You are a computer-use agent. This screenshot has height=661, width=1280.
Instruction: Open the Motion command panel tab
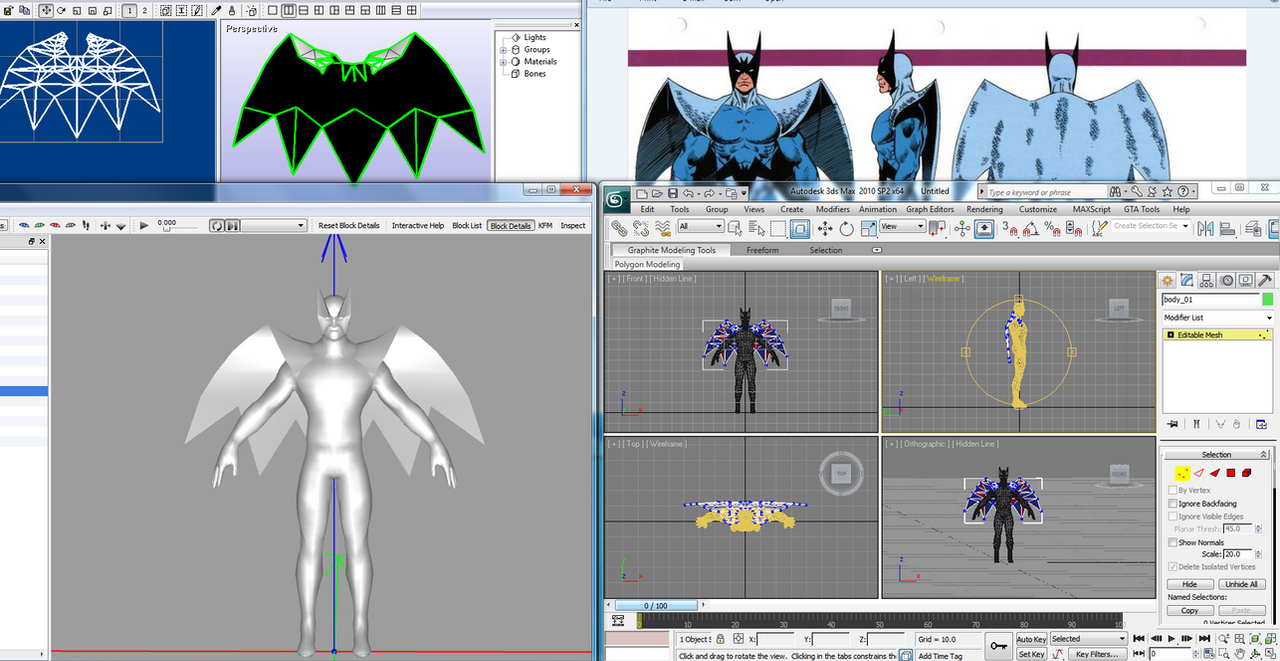tap(1226, 280)
